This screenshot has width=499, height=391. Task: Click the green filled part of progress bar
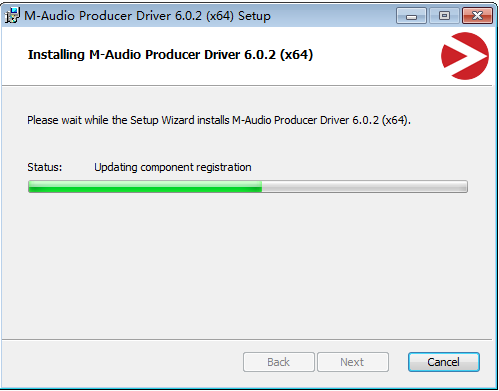click(145, 187)
